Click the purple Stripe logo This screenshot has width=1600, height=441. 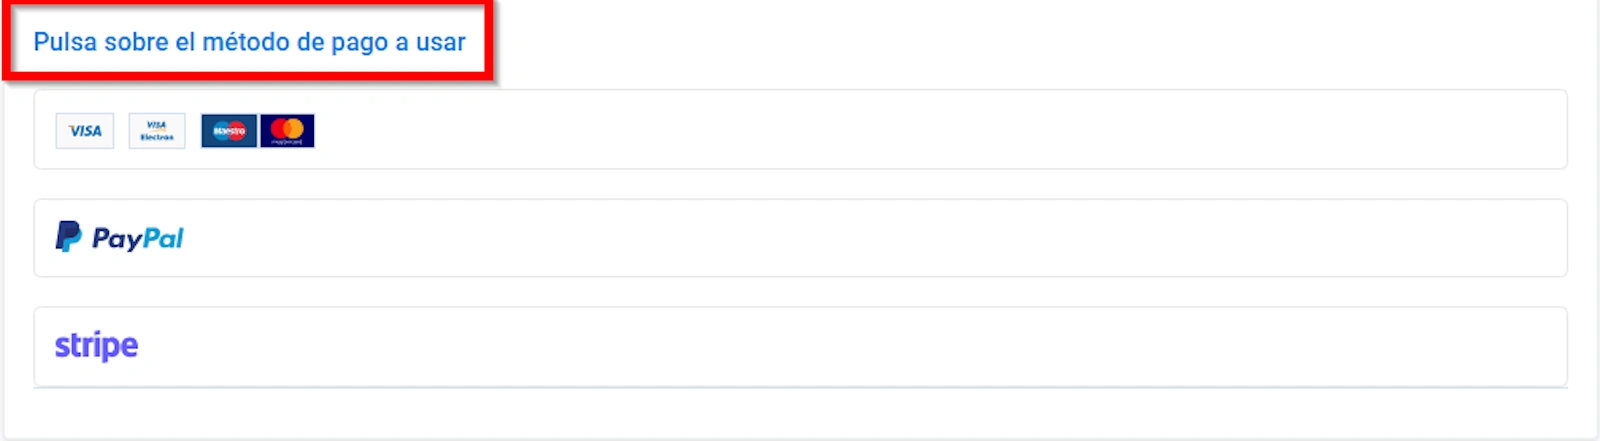point(96,345)
